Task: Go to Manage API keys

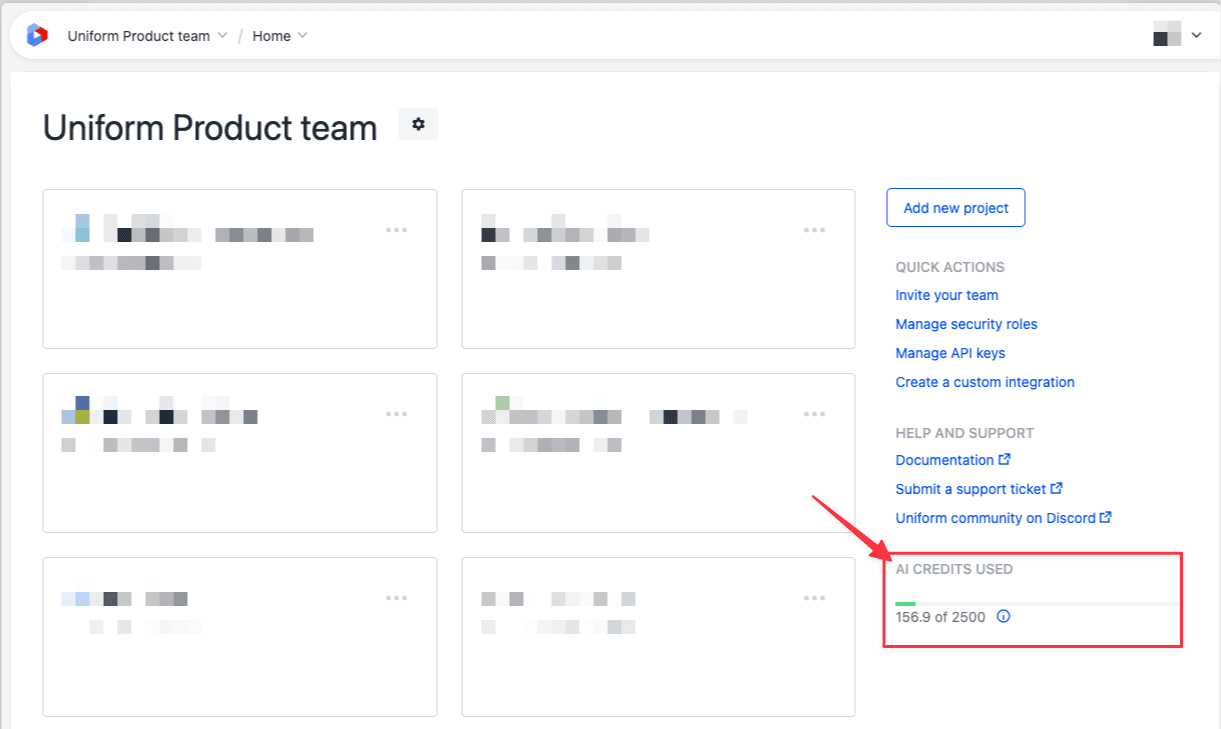Action: [x=950, y=353]
